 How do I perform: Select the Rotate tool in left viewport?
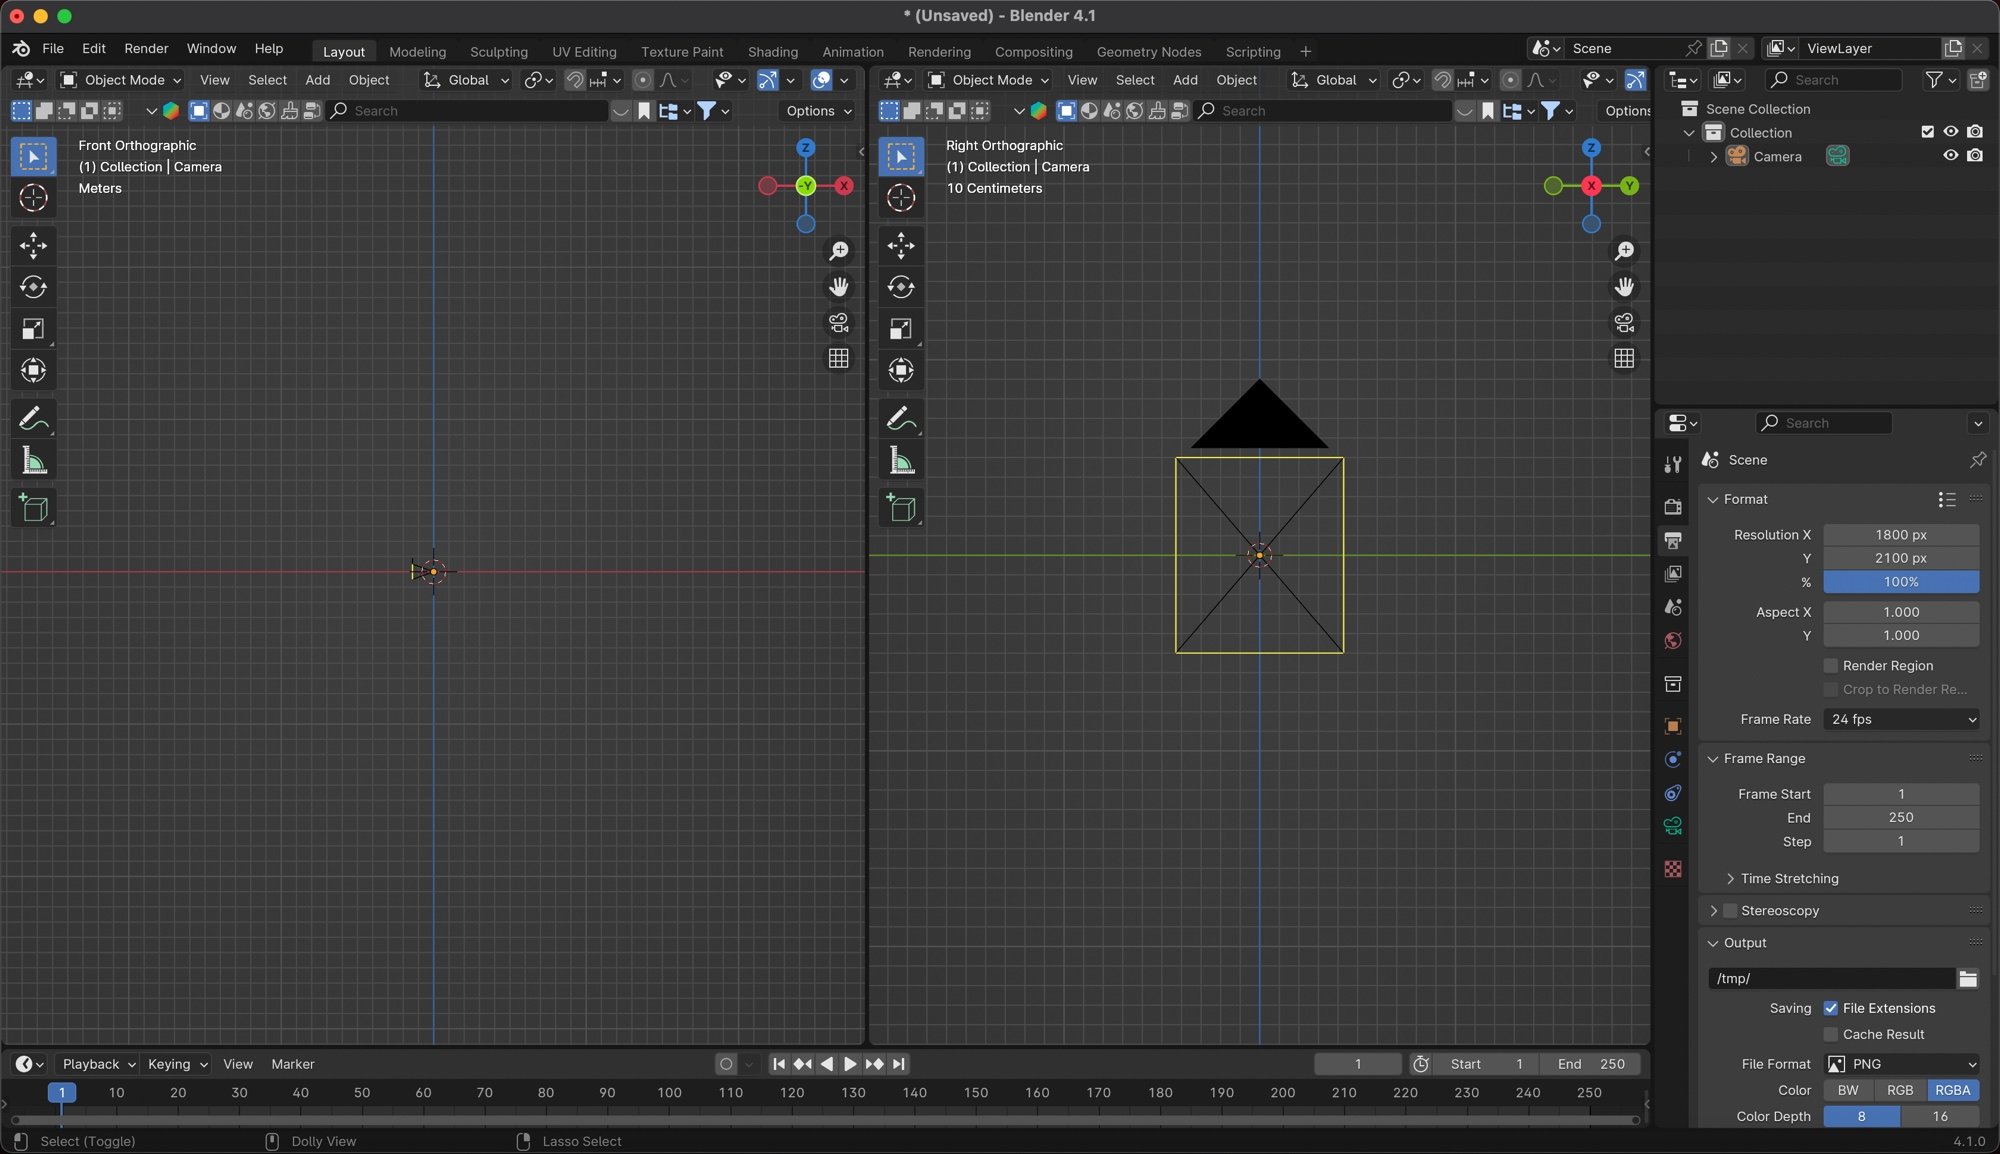(33, 287)
